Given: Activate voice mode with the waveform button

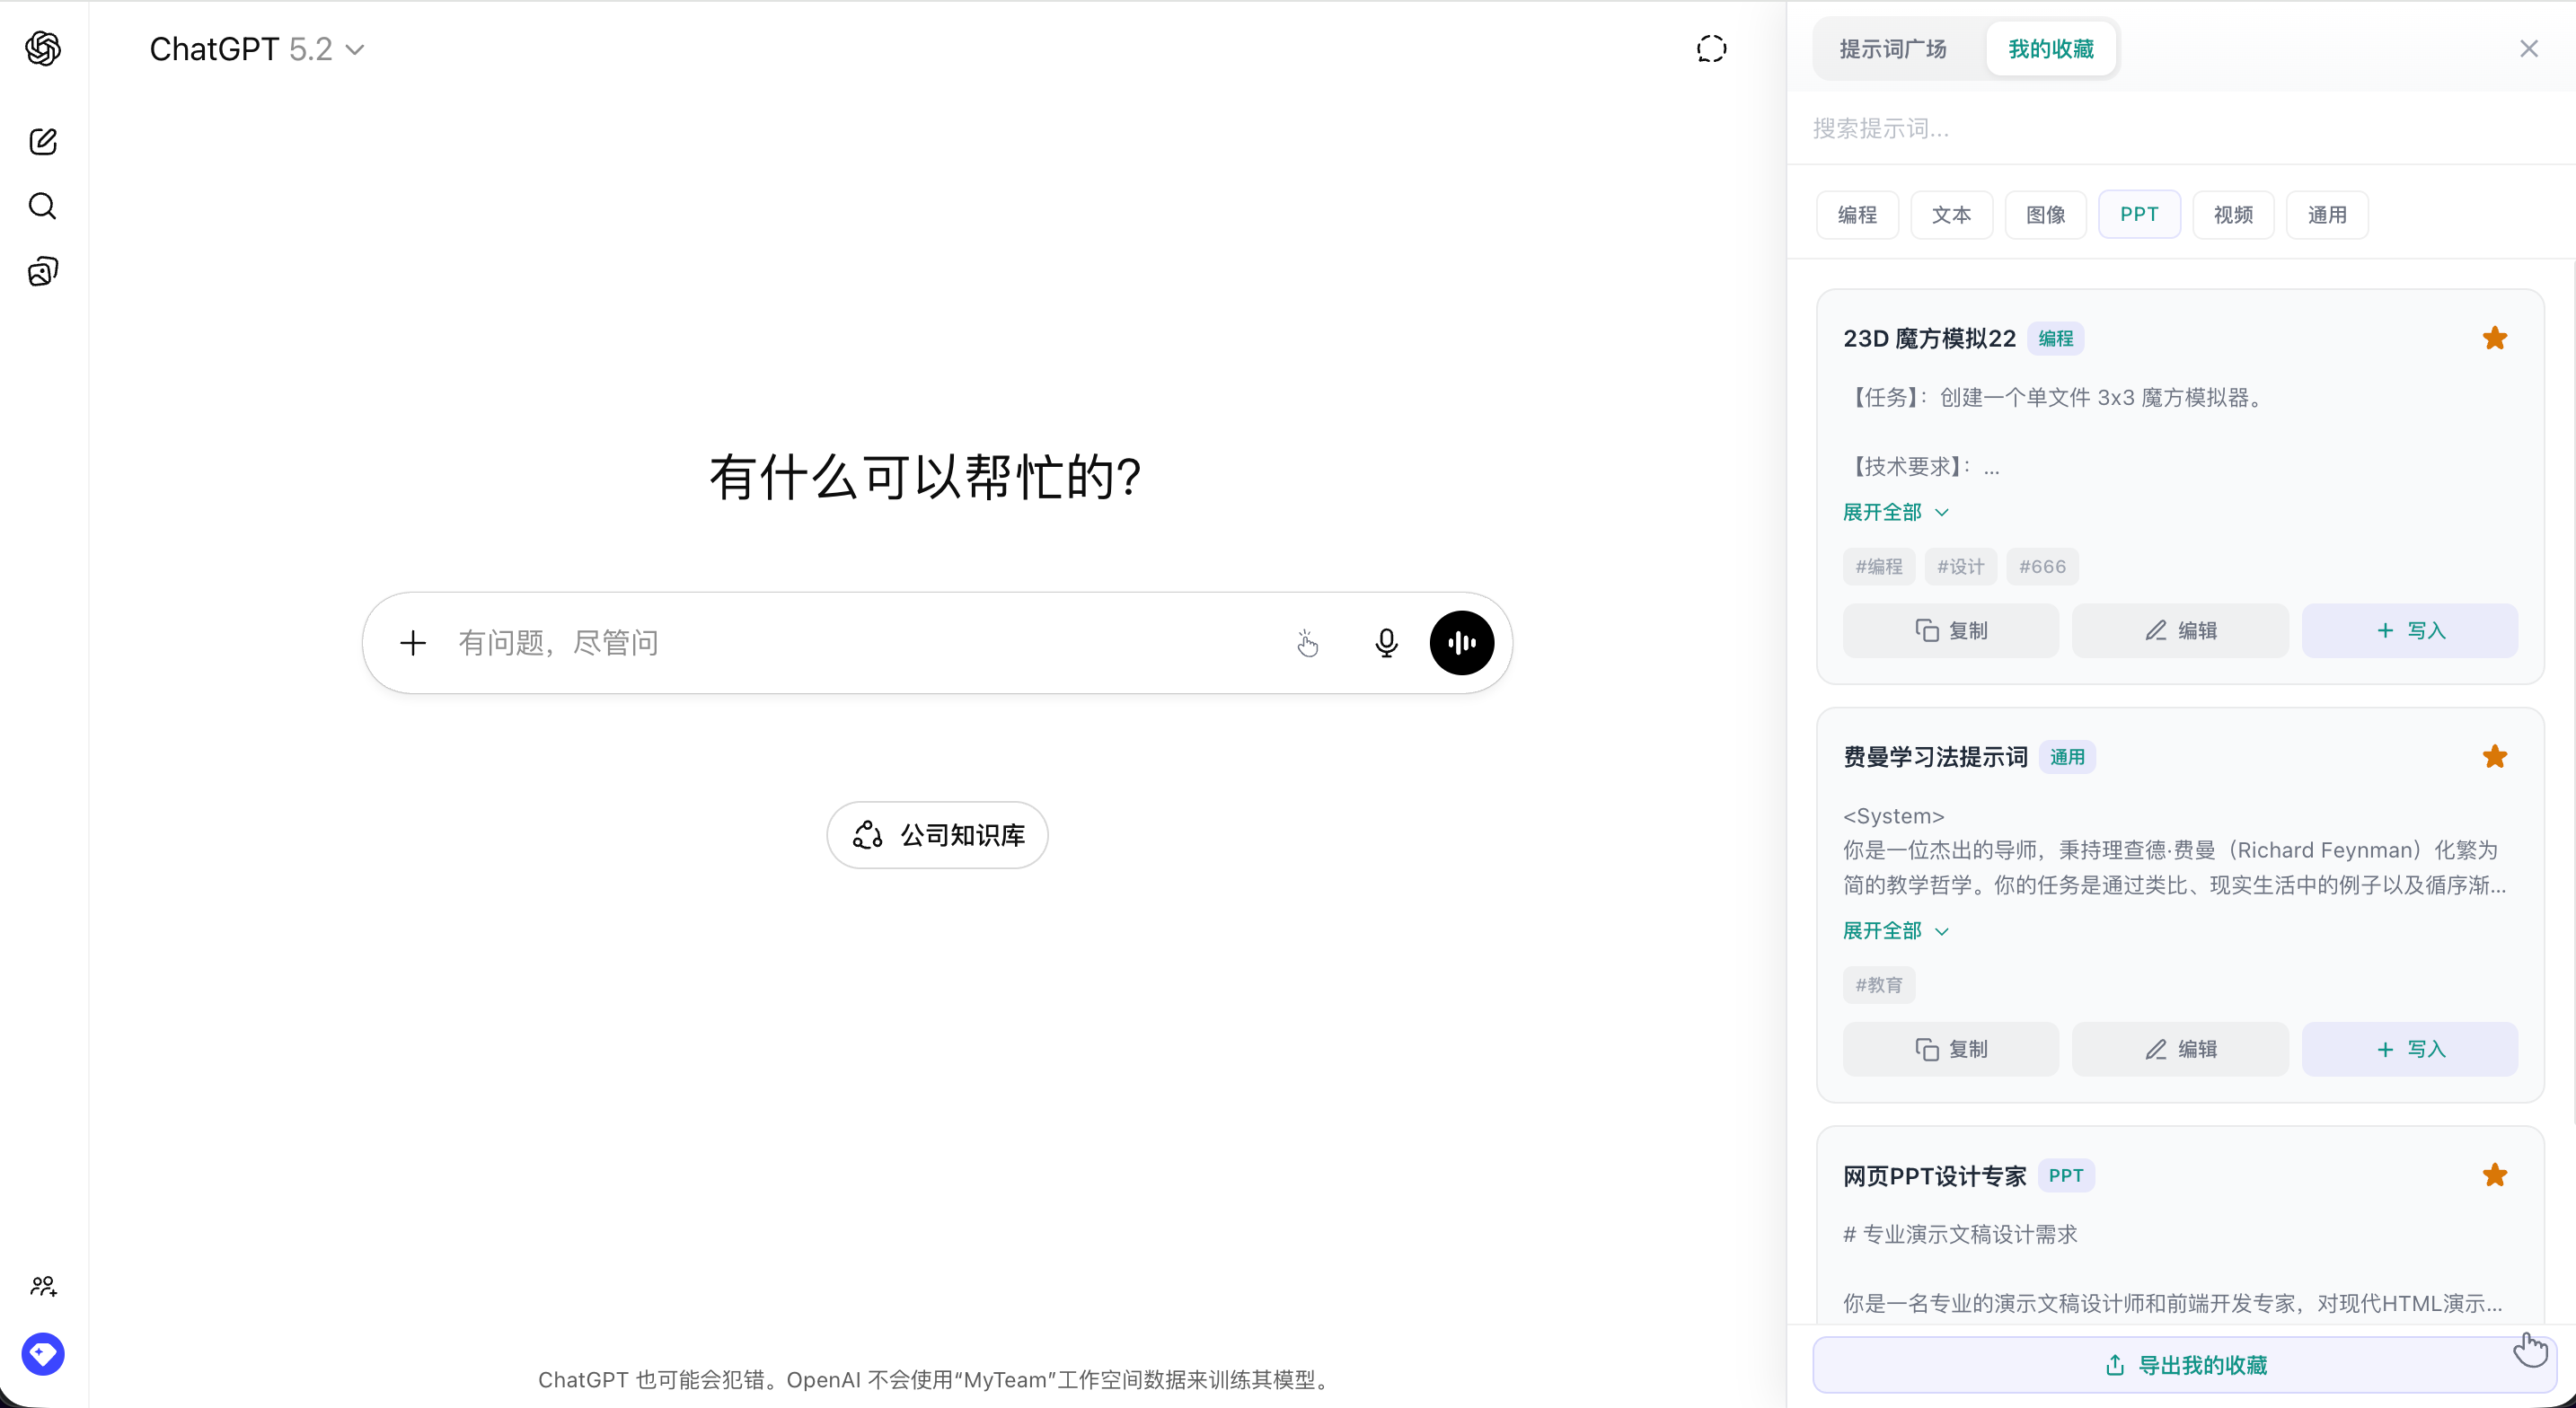Looking at the screenshot, I should point(1462,643).
